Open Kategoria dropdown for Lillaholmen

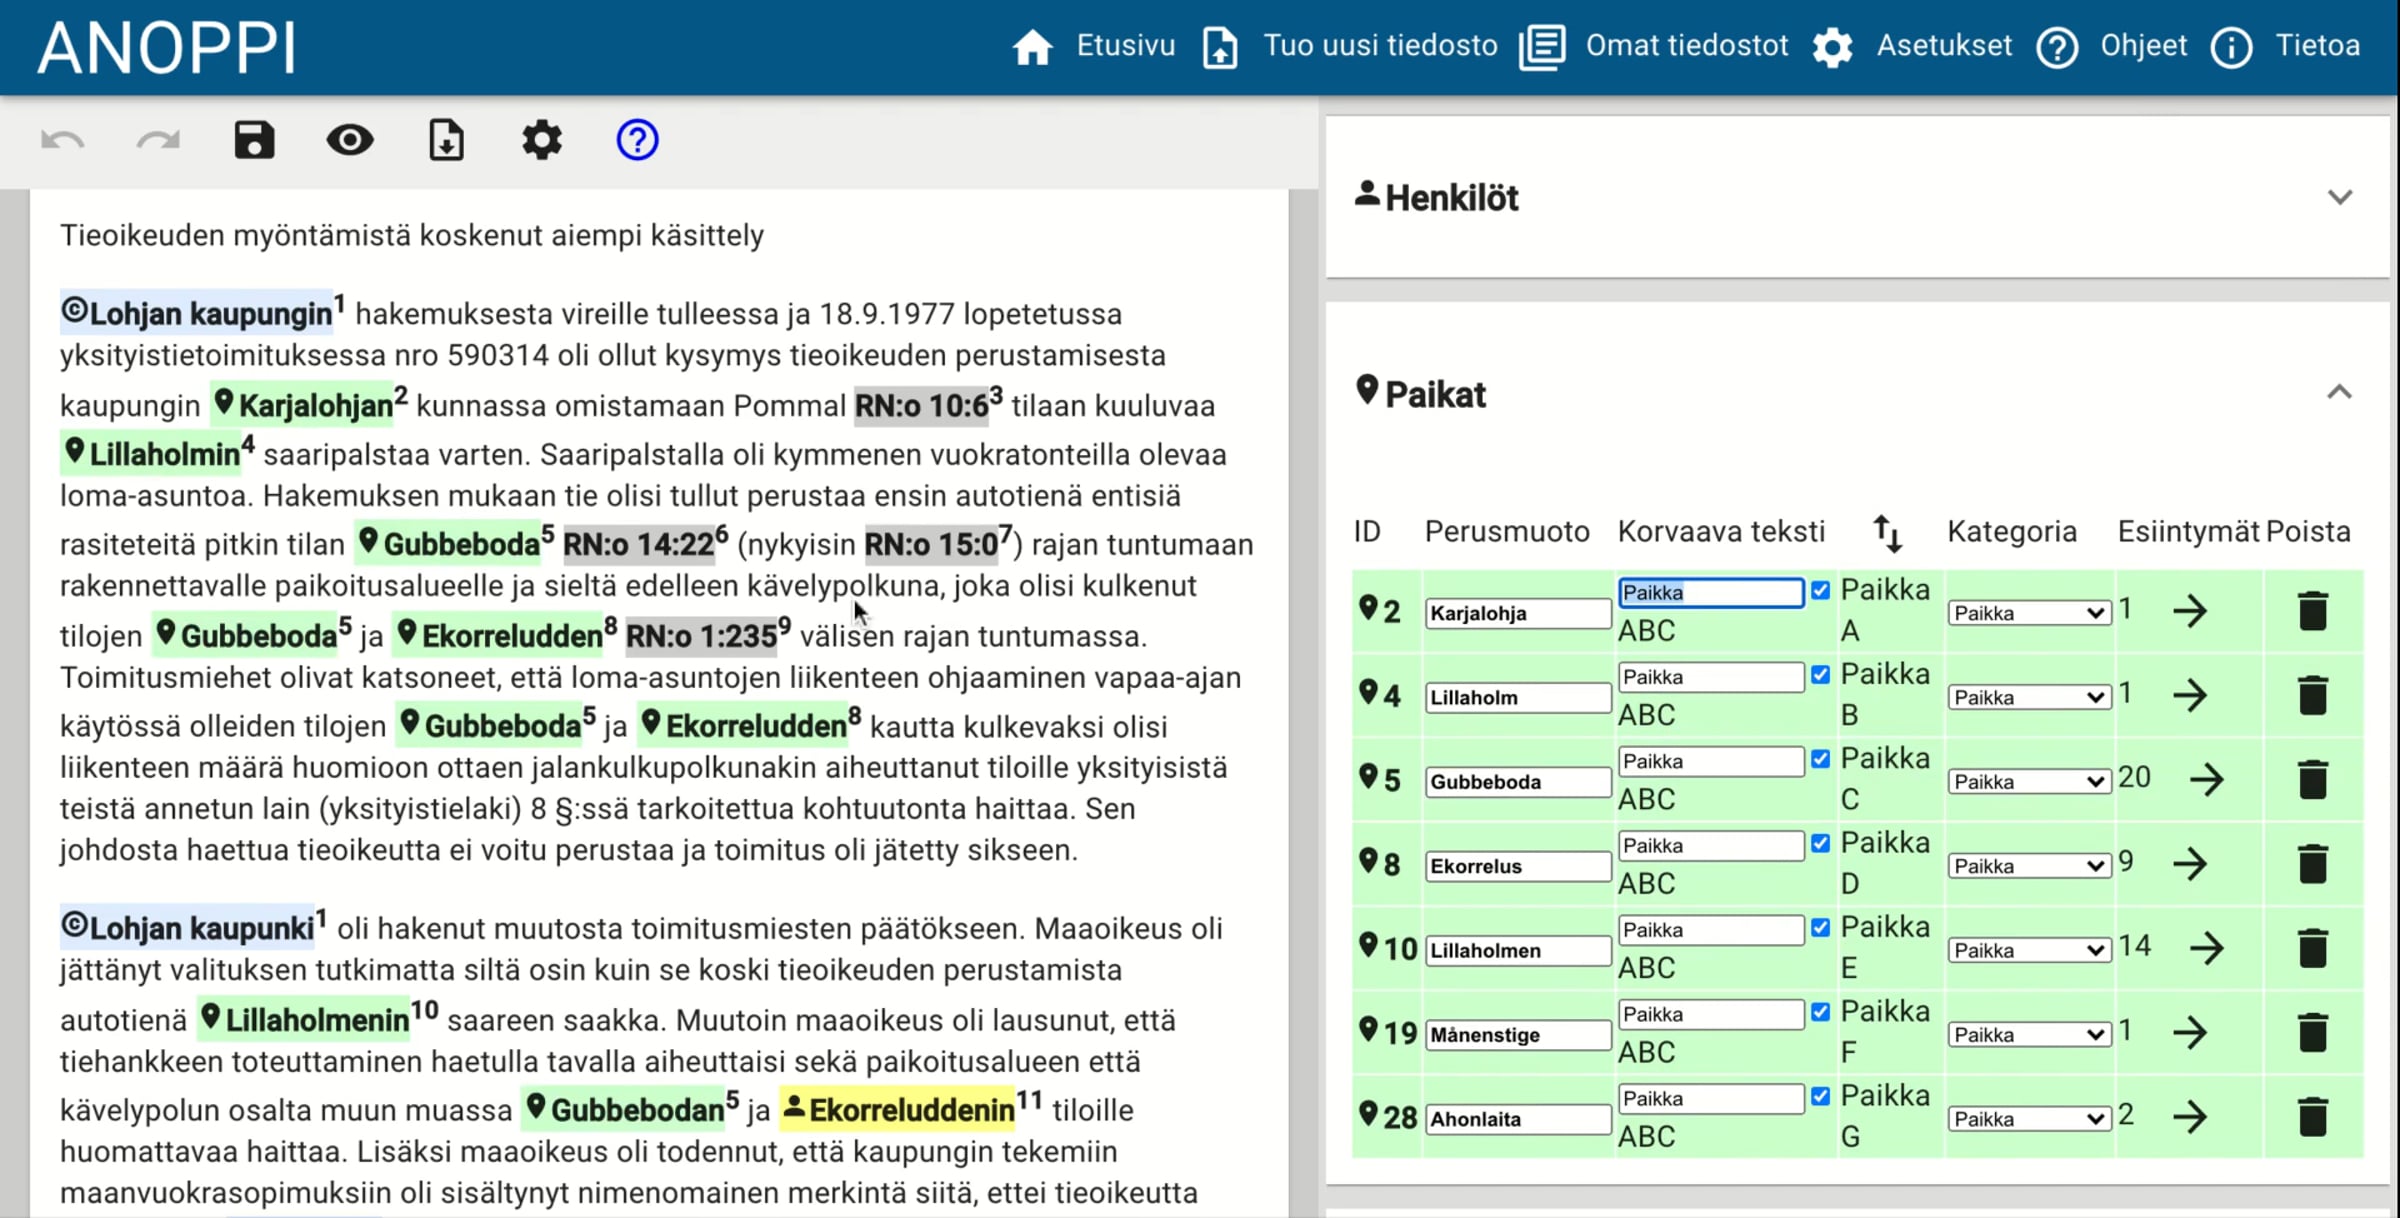(x=2029, y=950)
